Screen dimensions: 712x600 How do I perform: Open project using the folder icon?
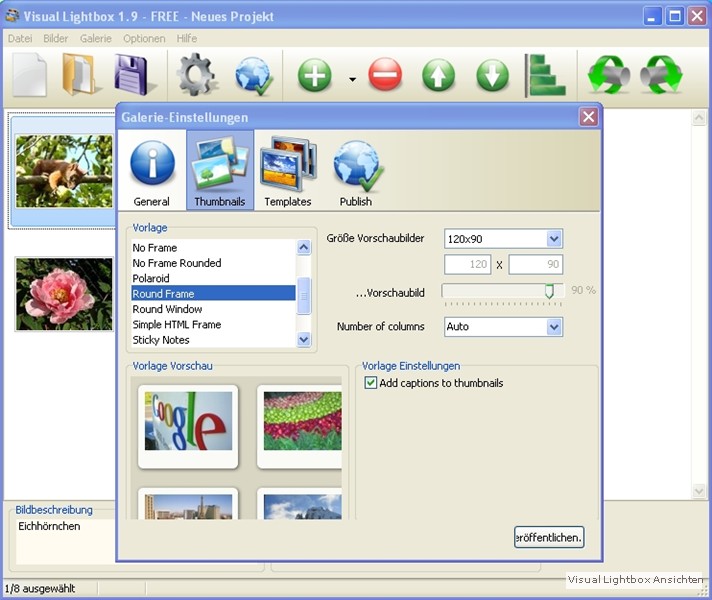coord(81,75)
